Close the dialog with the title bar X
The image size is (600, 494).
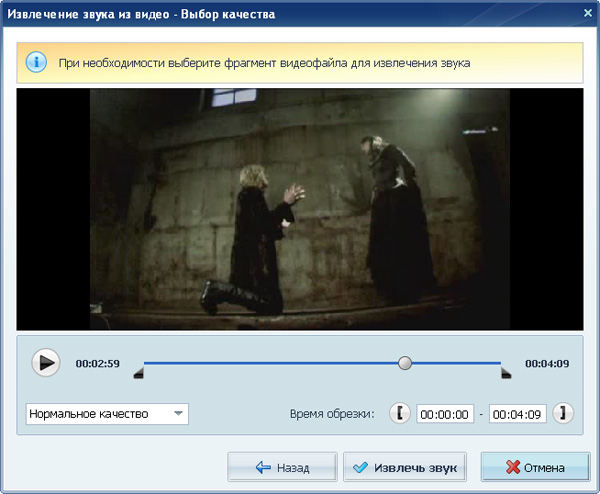[588, 13]
